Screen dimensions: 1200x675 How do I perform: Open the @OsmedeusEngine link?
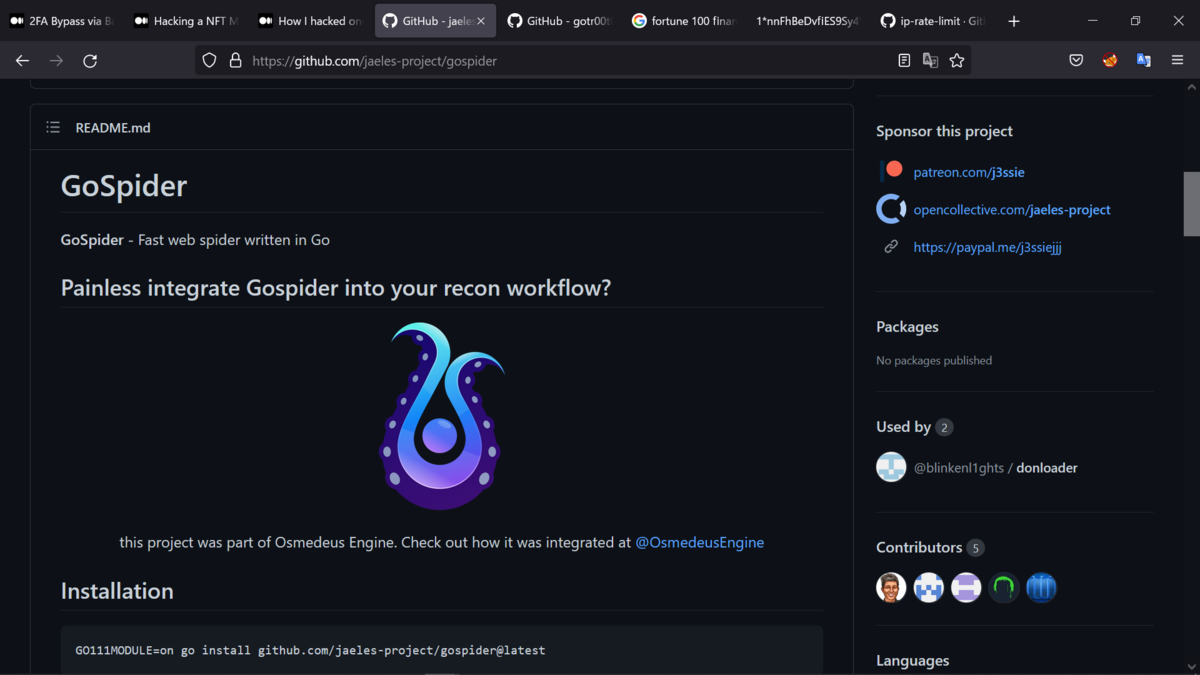pos(700,542)
